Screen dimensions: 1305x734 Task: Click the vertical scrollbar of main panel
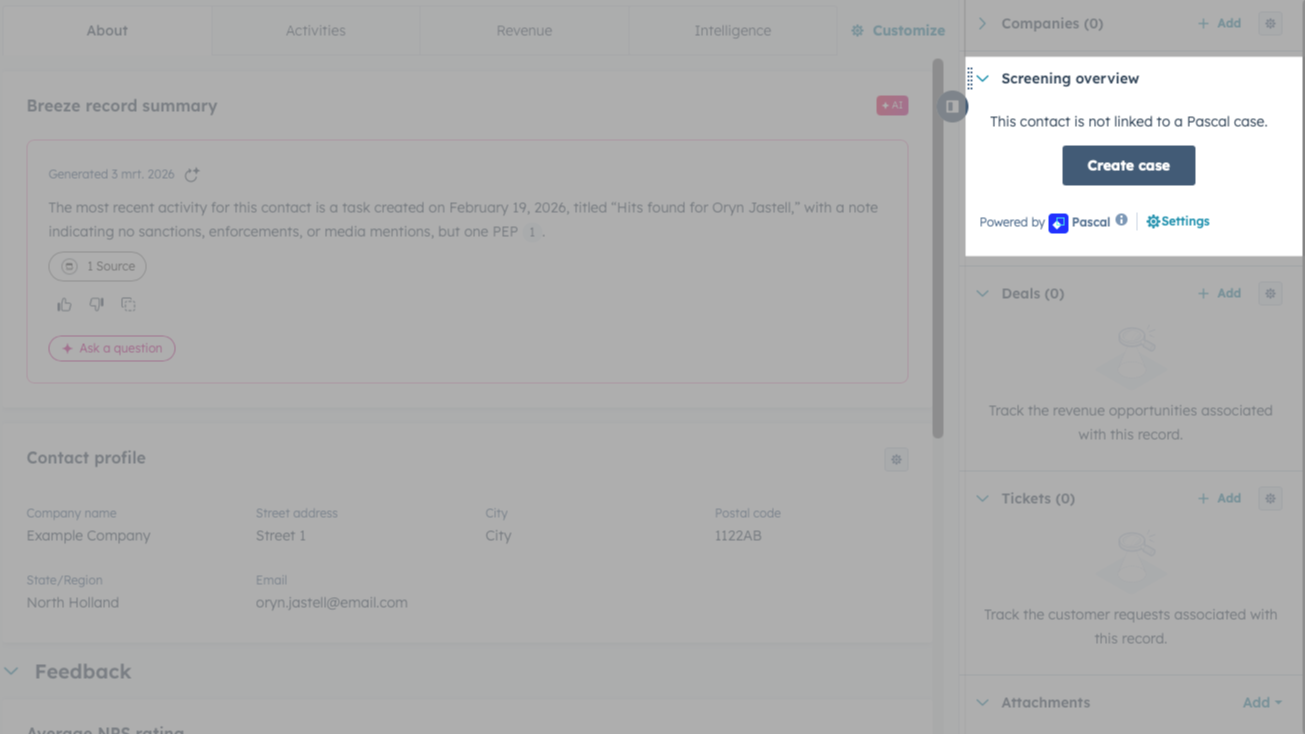[938, 250]
